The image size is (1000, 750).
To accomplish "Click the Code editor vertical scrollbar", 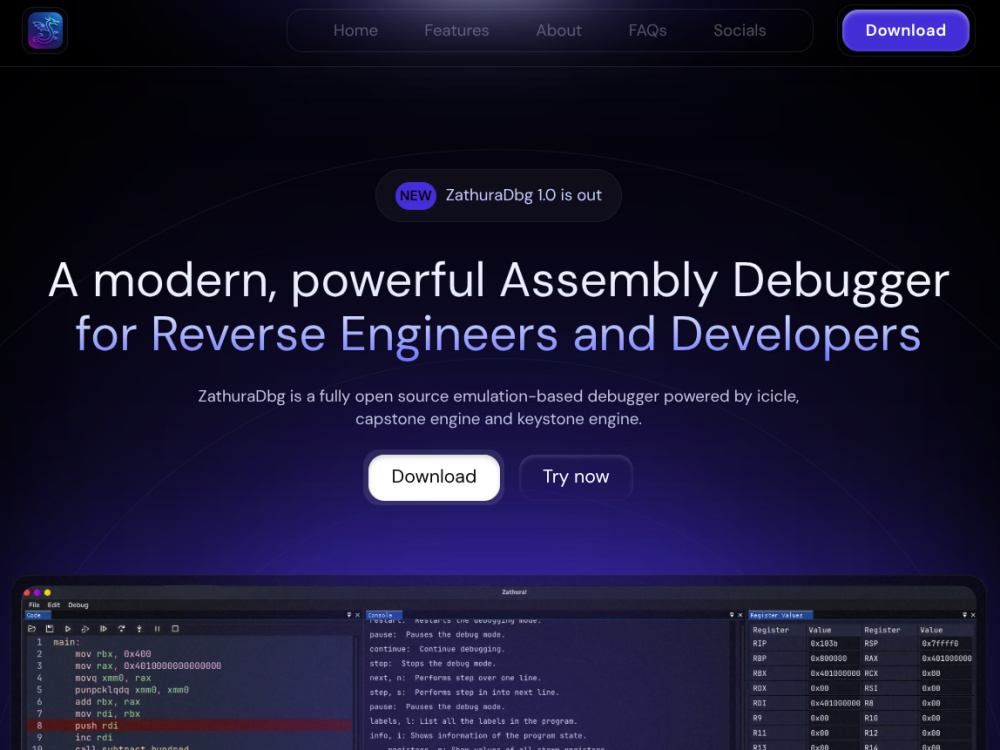I will (356, 693).
